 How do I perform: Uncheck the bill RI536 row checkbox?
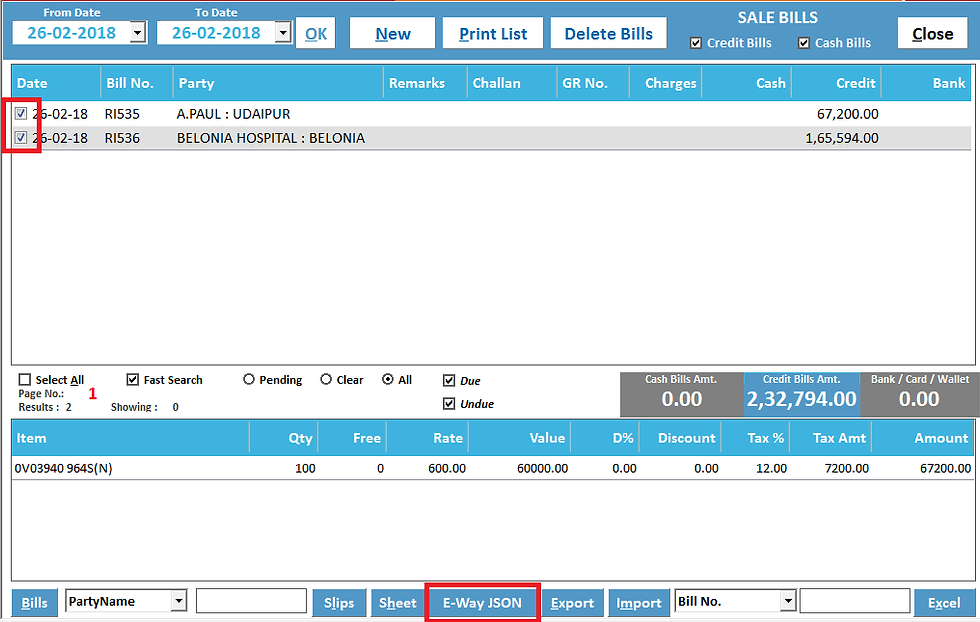(21, 138)
